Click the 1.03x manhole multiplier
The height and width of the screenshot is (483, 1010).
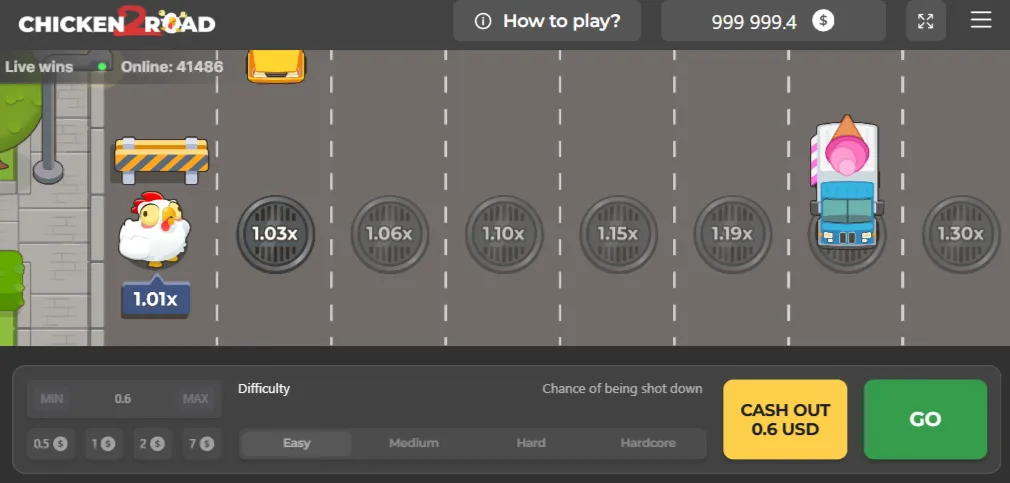275,234
